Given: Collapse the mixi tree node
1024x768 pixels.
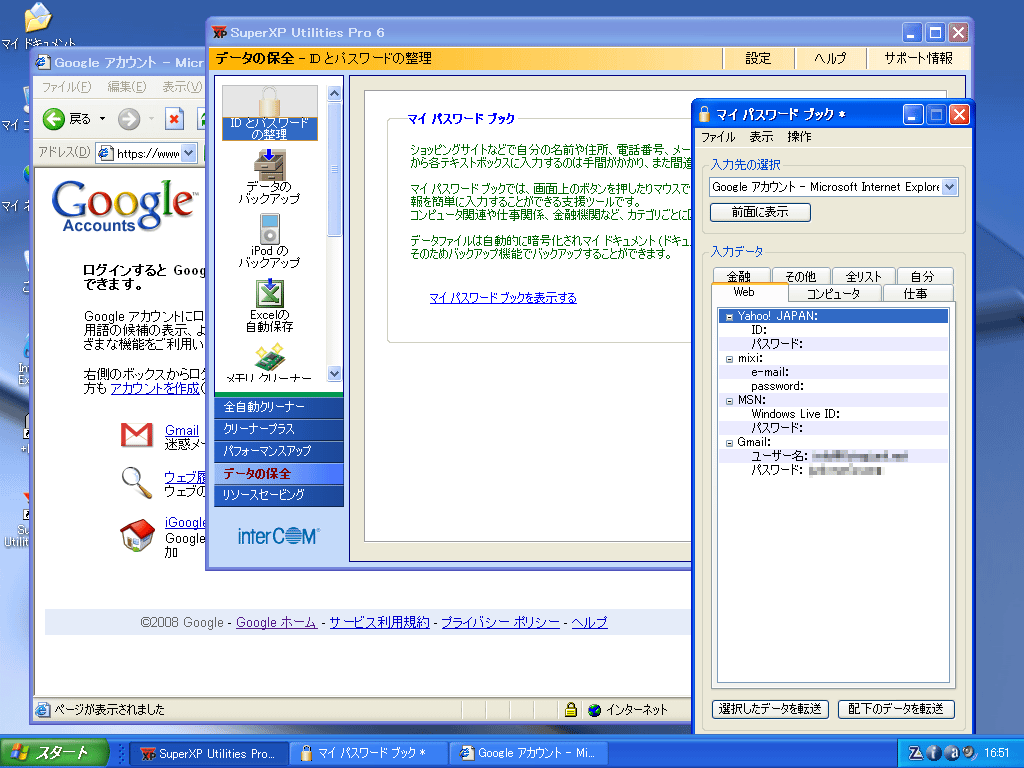Looking at the screenshot, I should 729,359.
